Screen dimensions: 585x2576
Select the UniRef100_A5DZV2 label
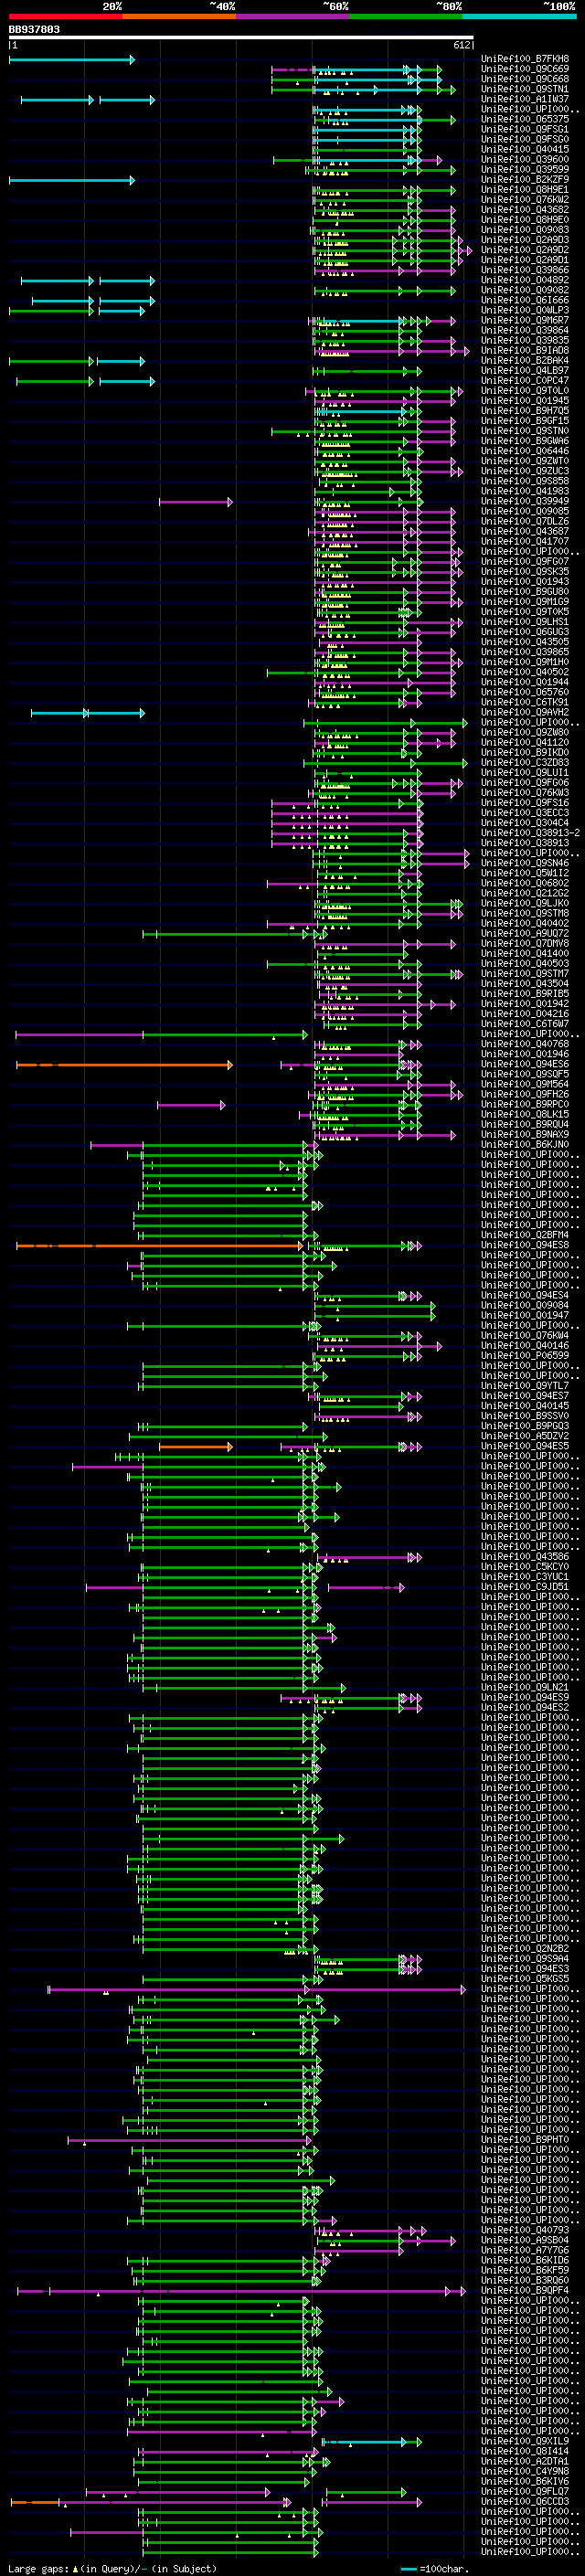(x=525, y=1436)
